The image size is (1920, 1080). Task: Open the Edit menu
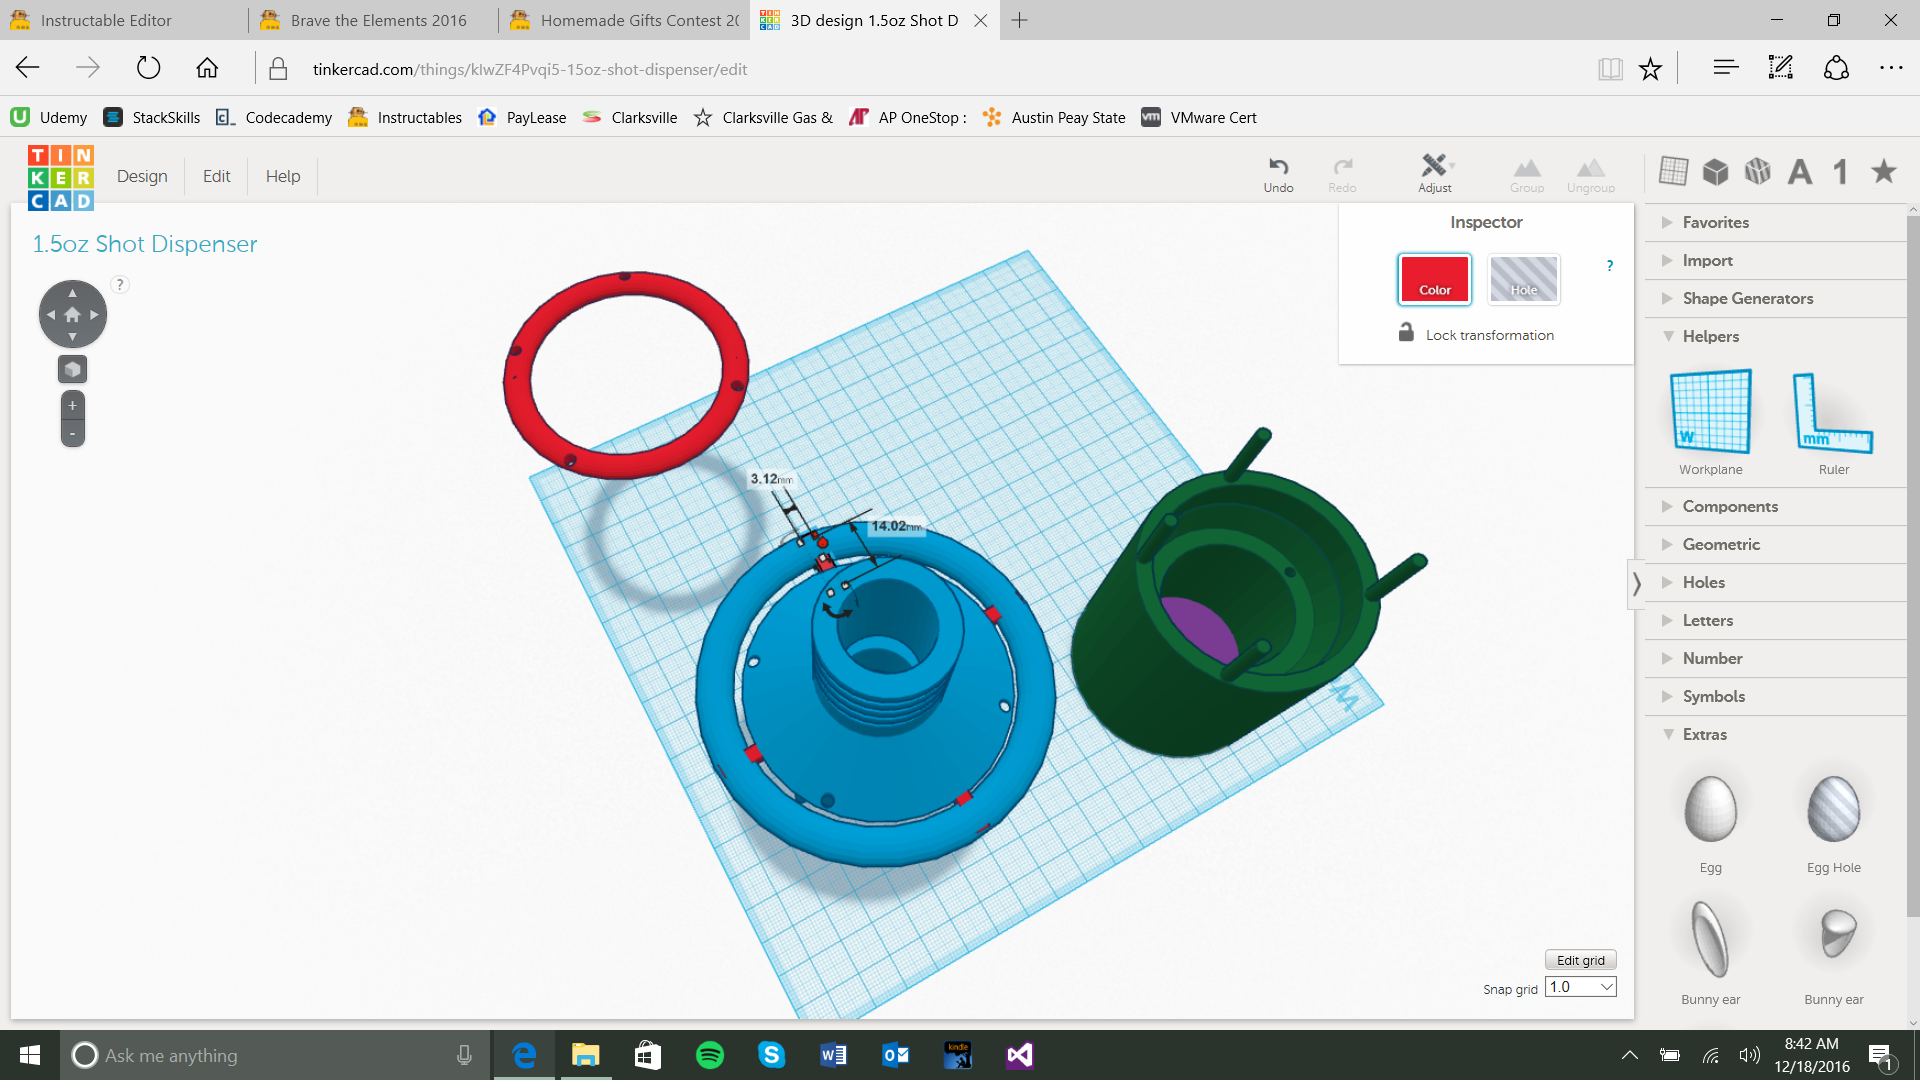(216, 176)
